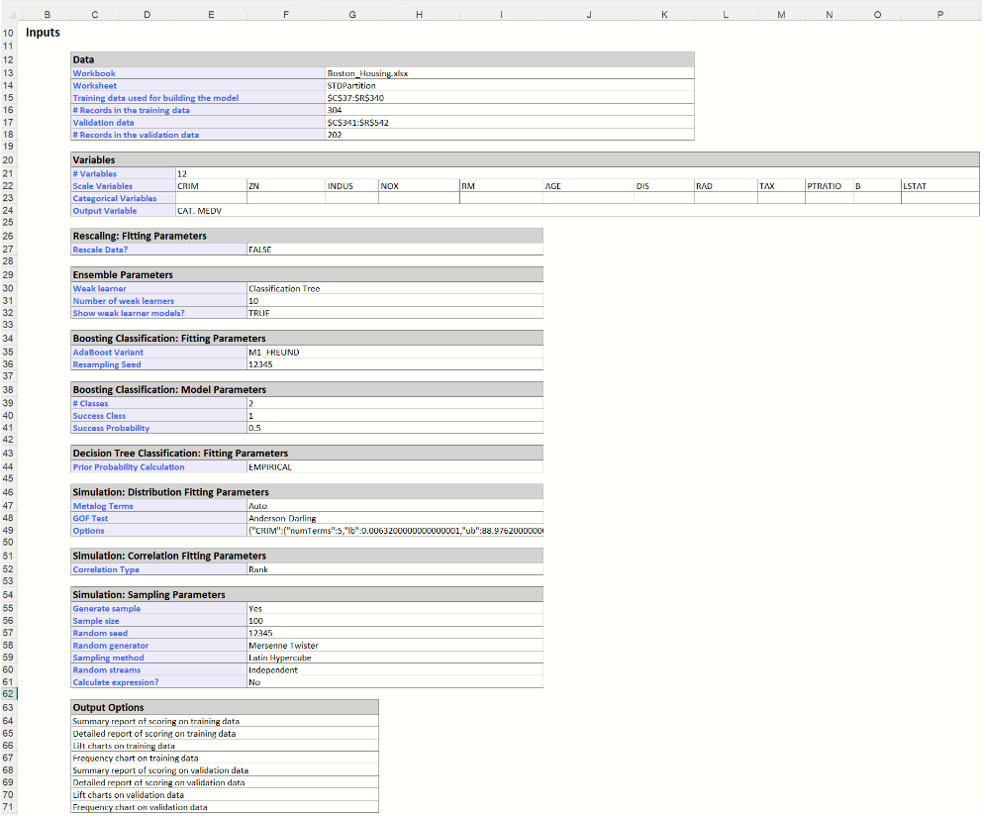The image size is (986, 816).
Task: Click the STDPartition worksheet value cell
Action: coord(350,86)
